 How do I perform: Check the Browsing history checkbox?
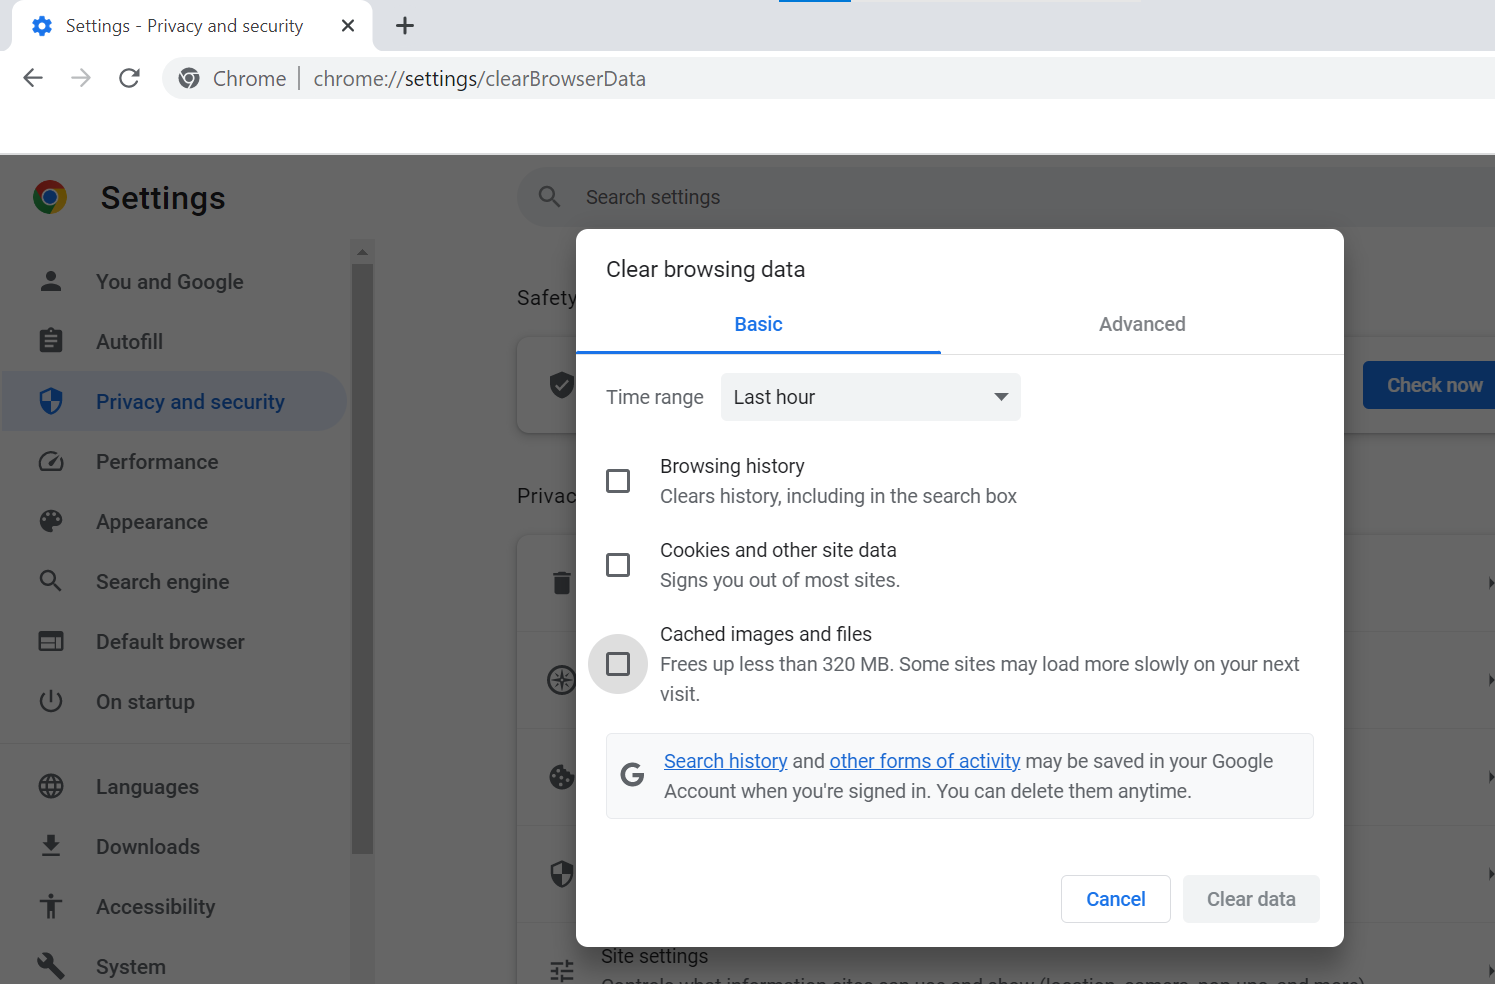point(618,481)
